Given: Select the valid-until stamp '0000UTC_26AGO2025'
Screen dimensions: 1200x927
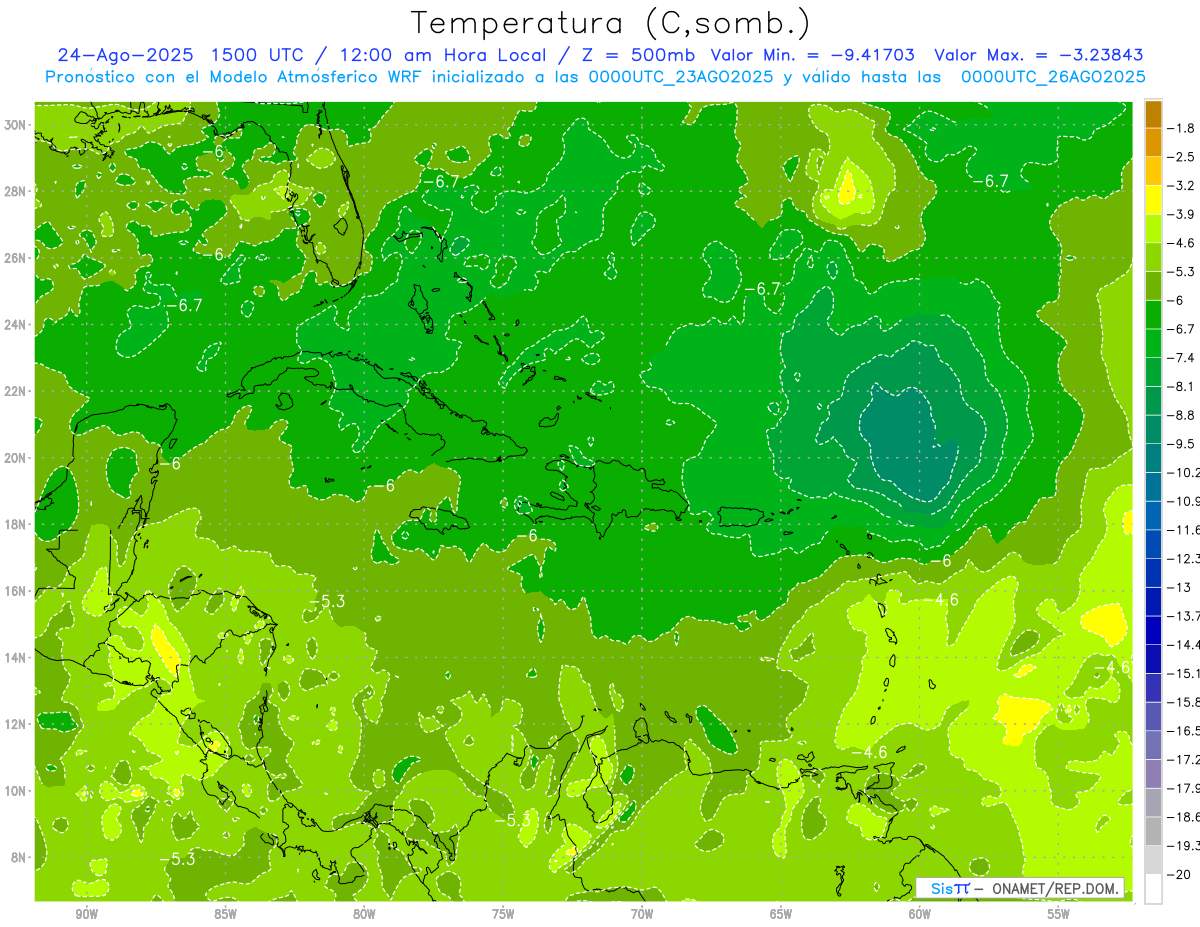Looking at the screenshot, I should pyautogui.click(x=1053, y=77).
